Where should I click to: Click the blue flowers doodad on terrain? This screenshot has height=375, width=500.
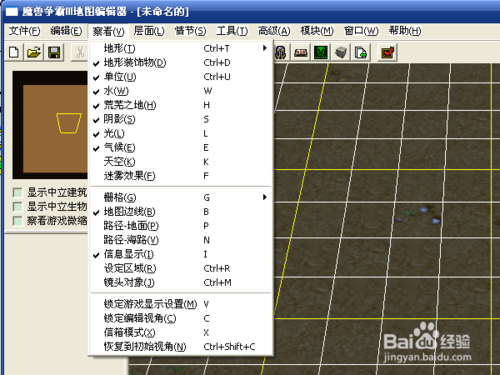click(419, 215)
